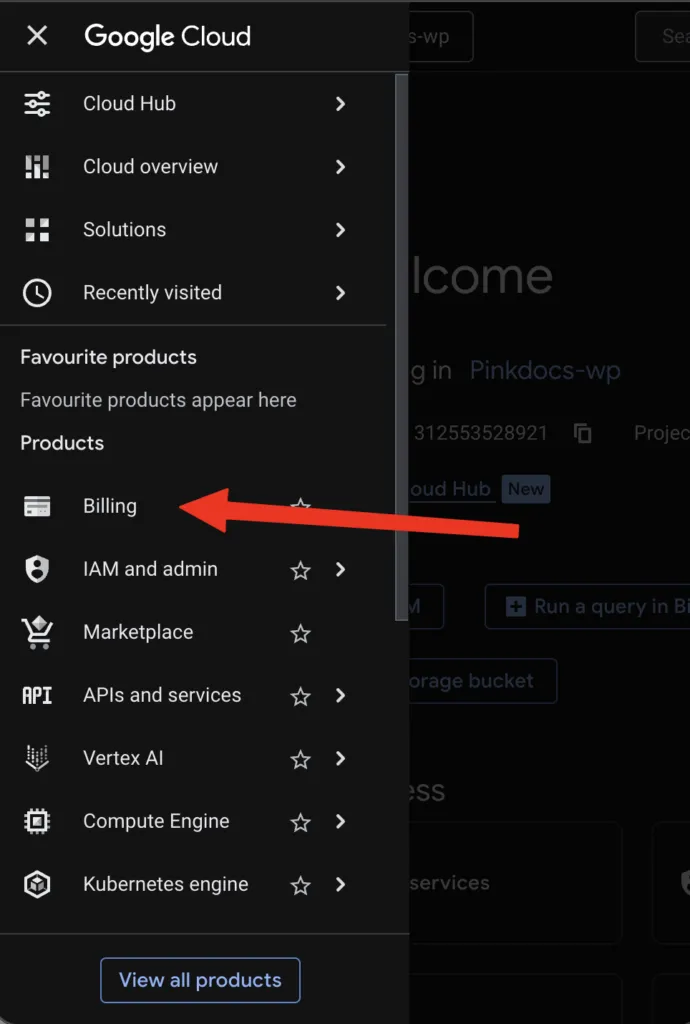Star Marketplace as a favourite product
690x1024 pixels.
300,633
